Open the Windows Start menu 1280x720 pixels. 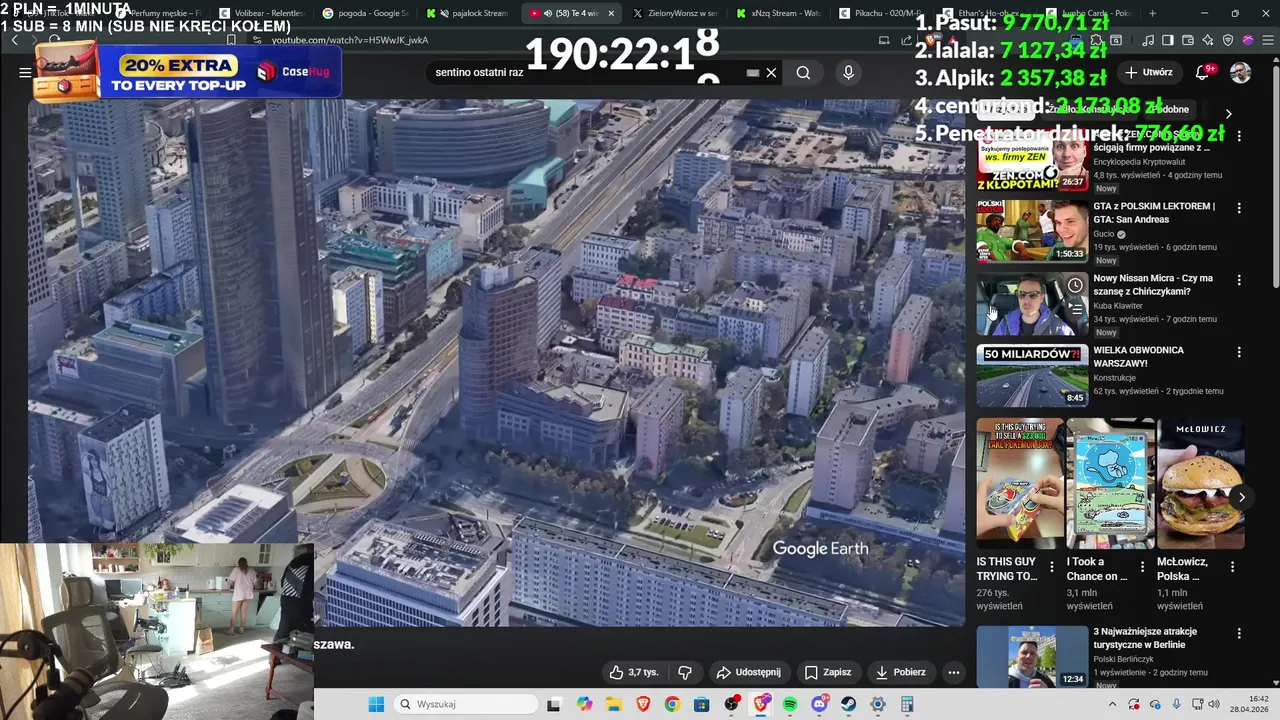point(376,704)
